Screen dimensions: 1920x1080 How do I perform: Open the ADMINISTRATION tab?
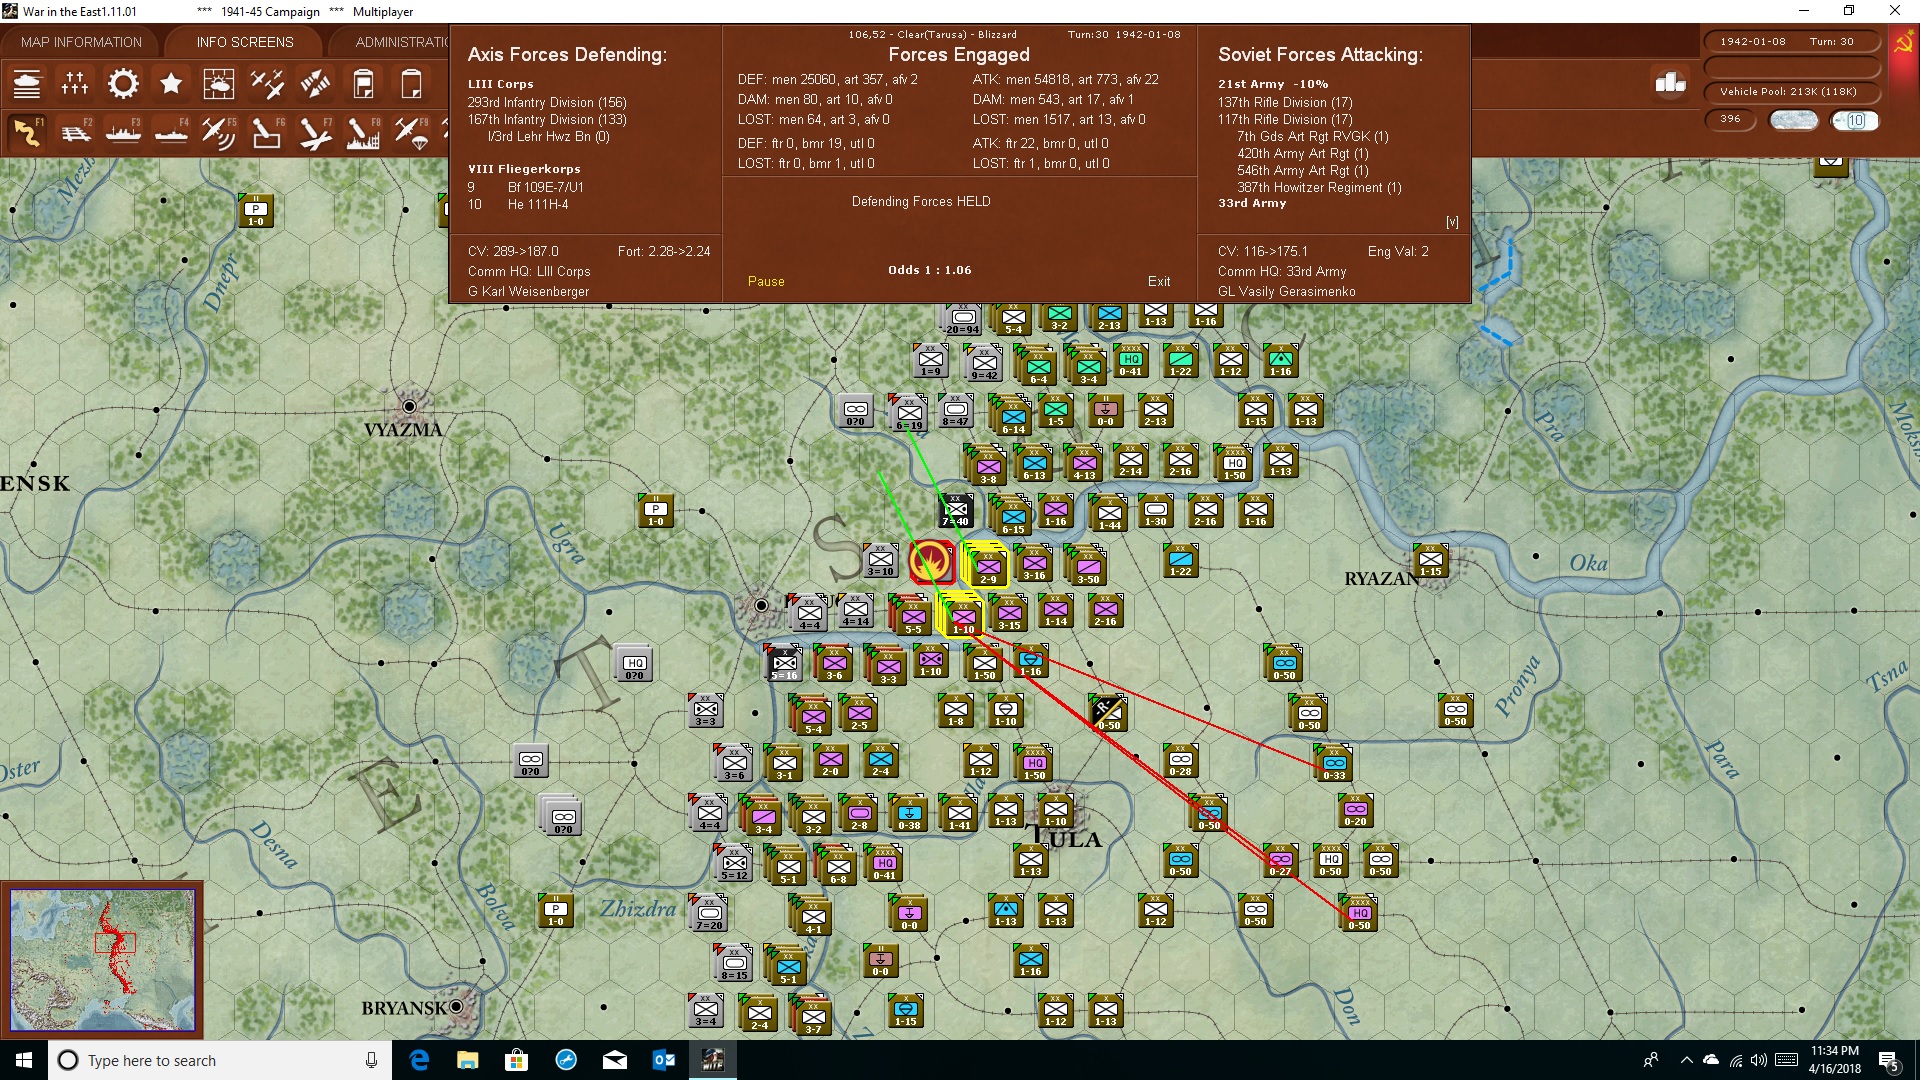click(x=402, y=42)
